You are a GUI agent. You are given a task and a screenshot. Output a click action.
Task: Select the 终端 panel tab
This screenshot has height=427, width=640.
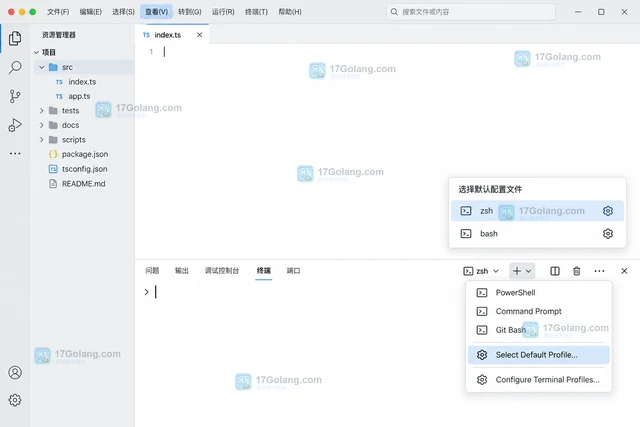264,271
